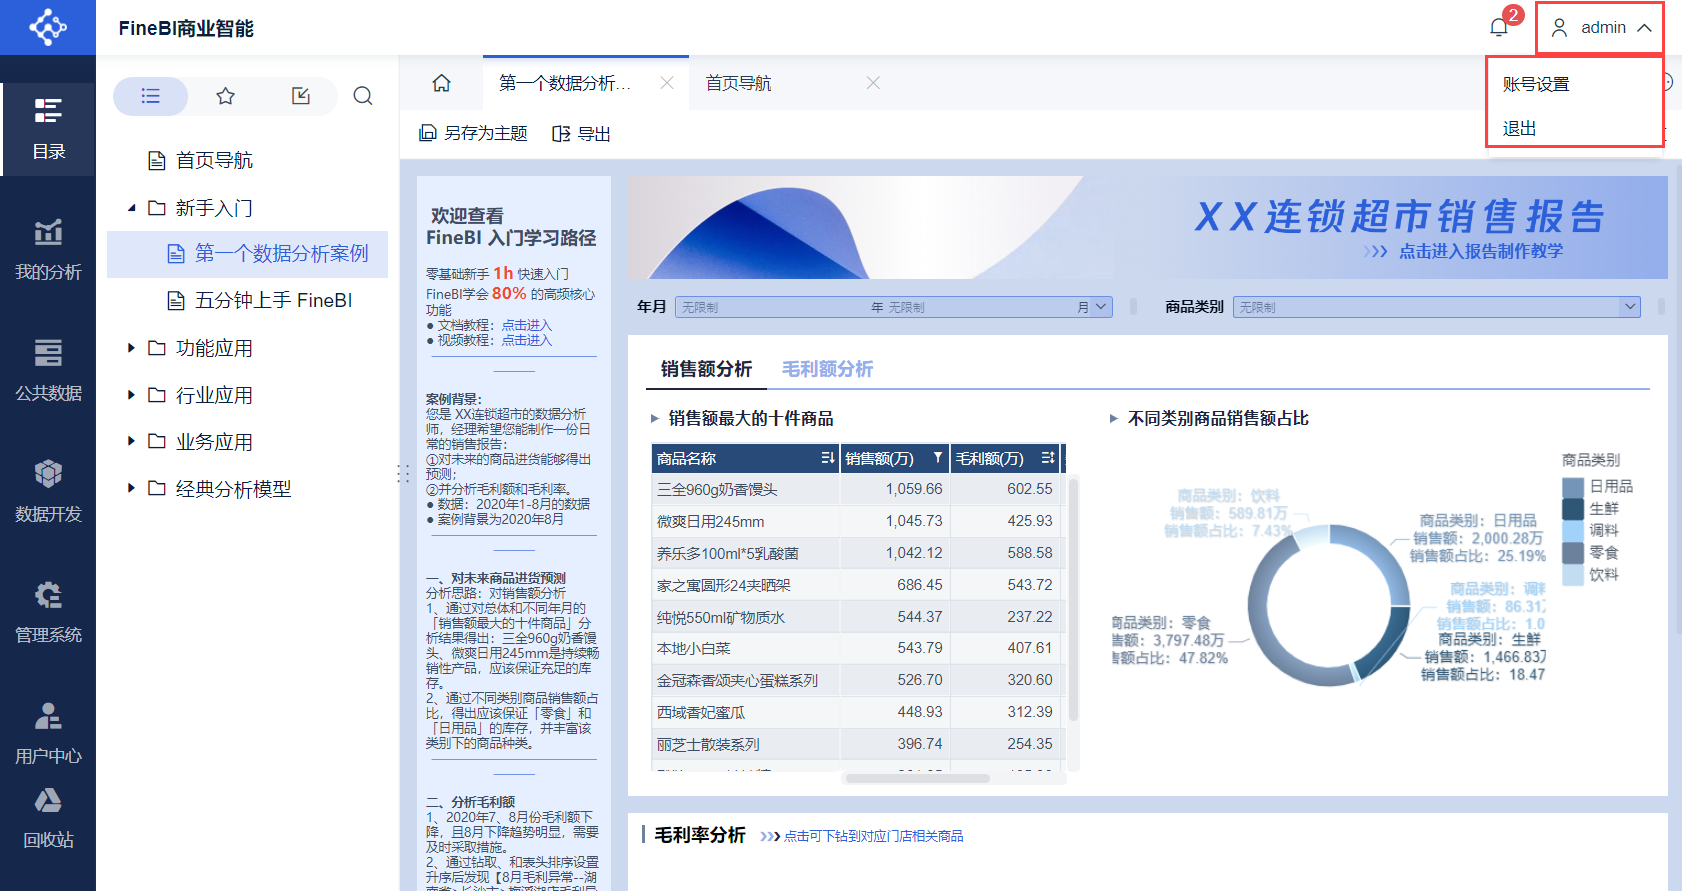Click 调料 legend color swatch
The height and width of the screenshot is (891, 1682).
1573,531
